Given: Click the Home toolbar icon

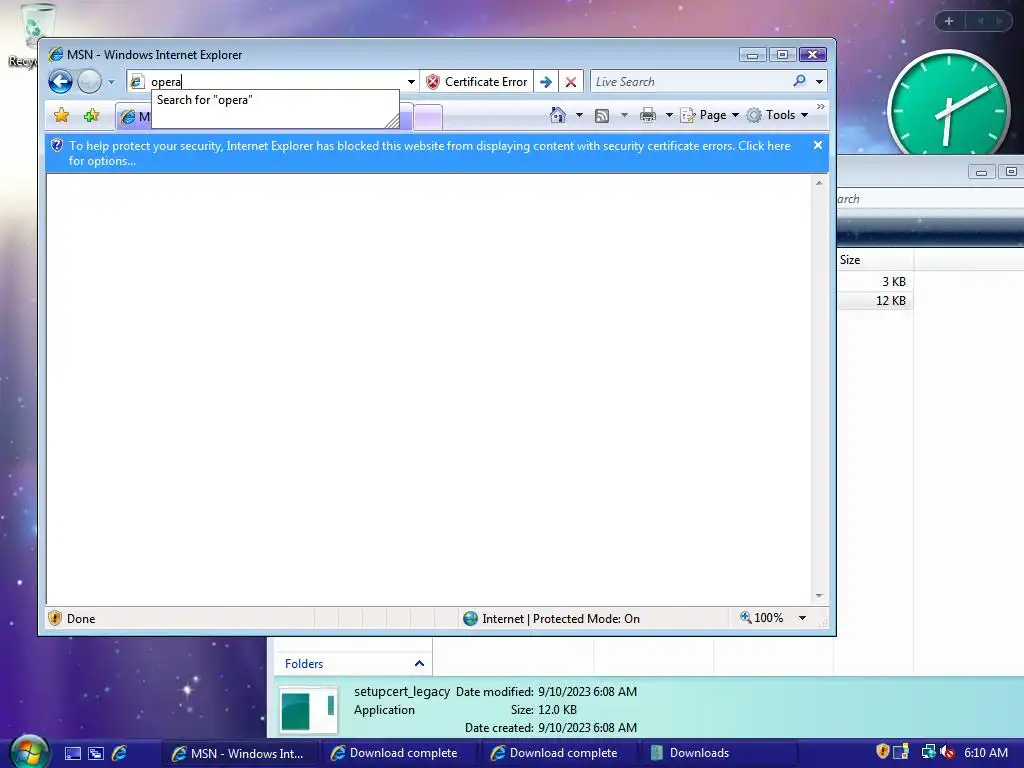Looking at the screenshot, I should [558, 115].
